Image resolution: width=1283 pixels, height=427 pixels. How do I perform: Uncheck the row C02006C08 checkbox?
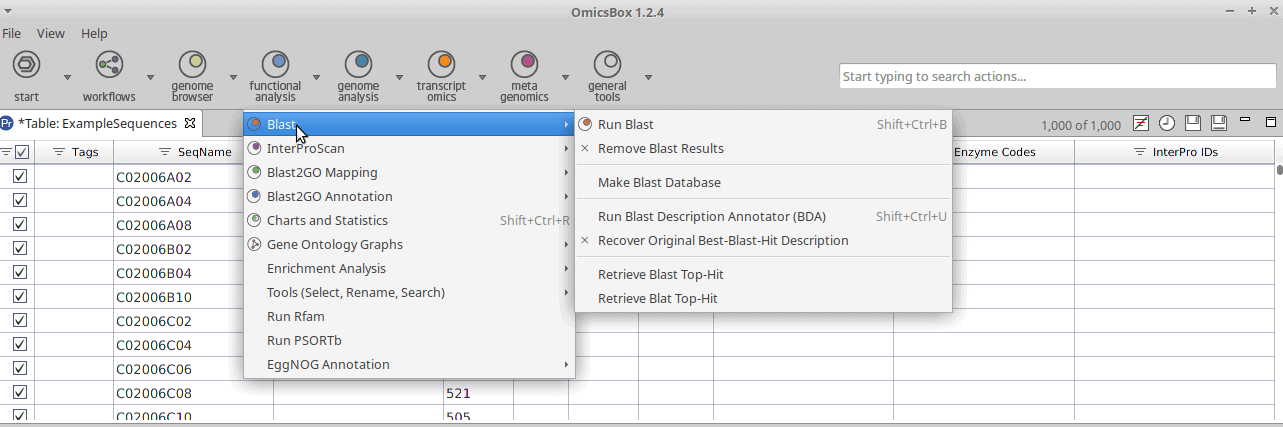click(19, 392)
